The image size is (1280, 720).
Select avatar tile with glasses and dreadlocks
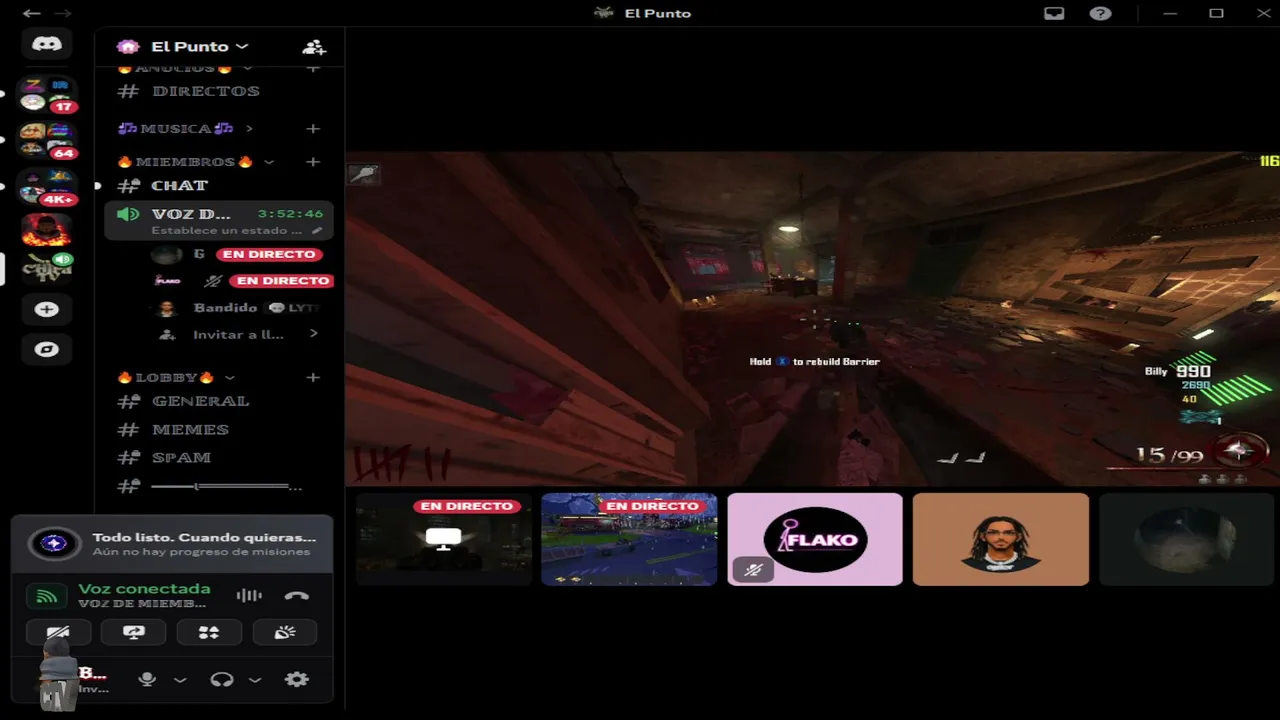point(1001,539)
